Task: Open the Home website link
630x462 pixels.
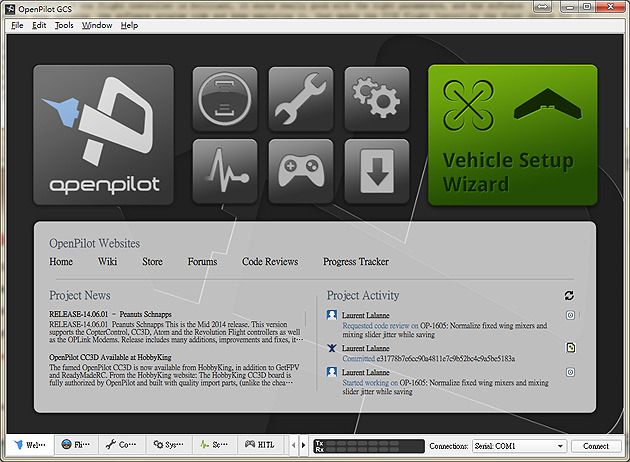Action: pyautogui.click(x=61, y=262)
